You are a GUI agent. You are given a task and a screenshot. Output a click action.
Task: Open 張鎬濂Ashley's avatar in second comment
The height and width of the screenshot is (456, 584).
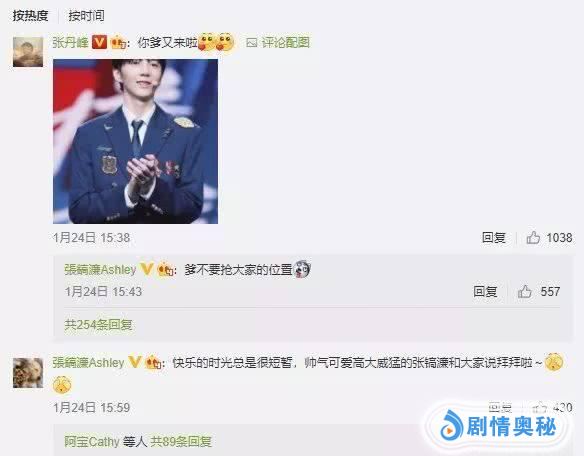click(x=28, y=373)
